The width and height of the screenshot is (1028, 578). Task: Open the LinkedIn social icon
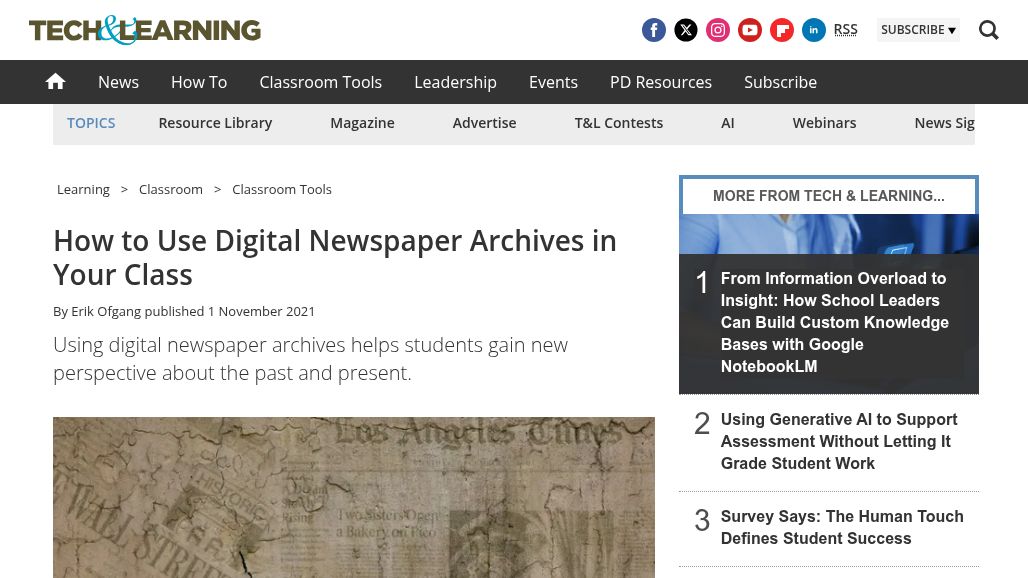tap(814, 30)
